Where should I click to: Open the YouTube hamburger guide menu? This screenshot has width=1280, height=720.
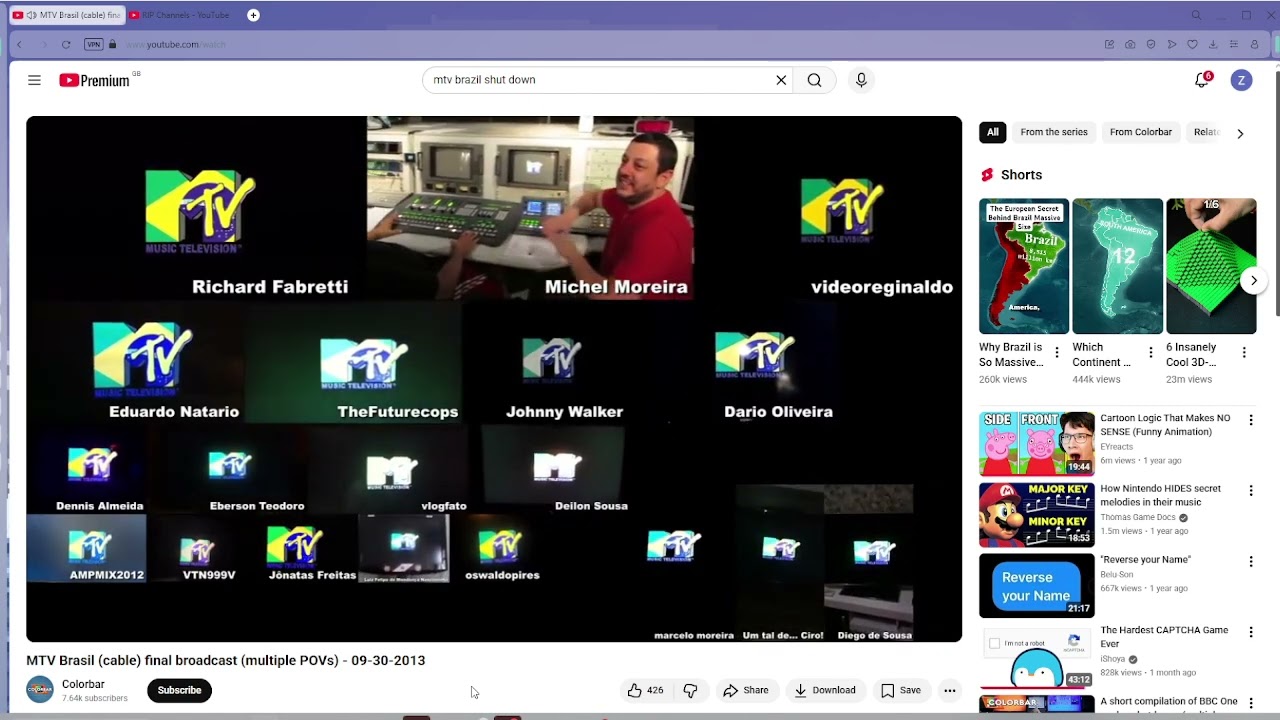[x=34, y=80]
